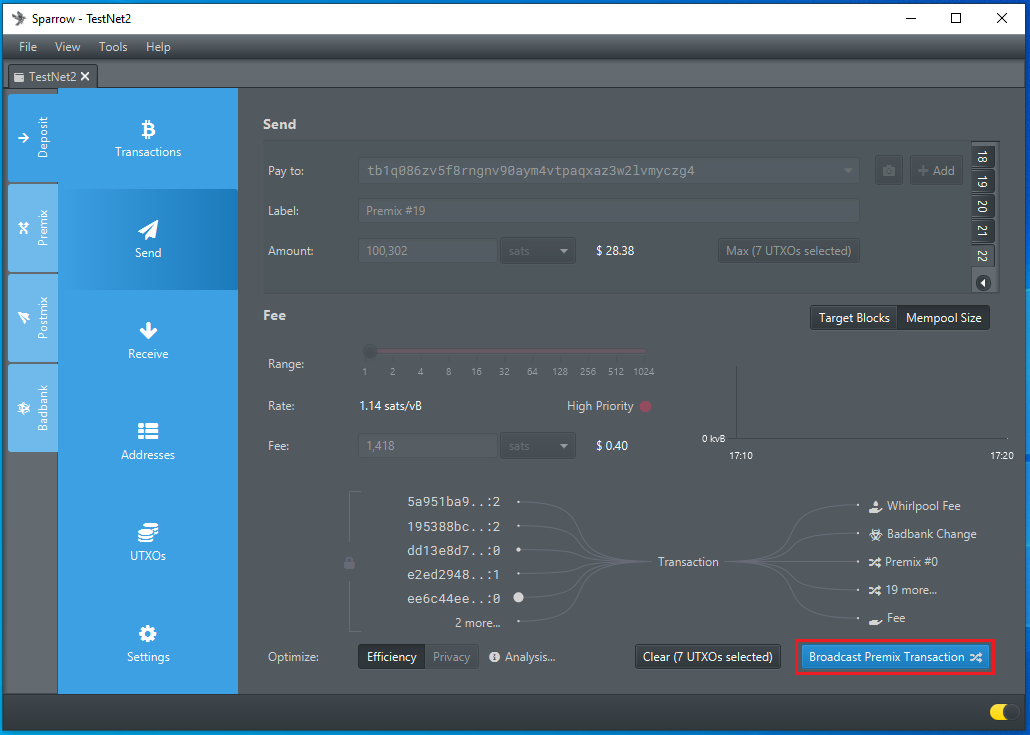Select input ee6c44ee..:0
Image resolution: width=1030 pixels, height=735 pixels.
click(453, 598)
